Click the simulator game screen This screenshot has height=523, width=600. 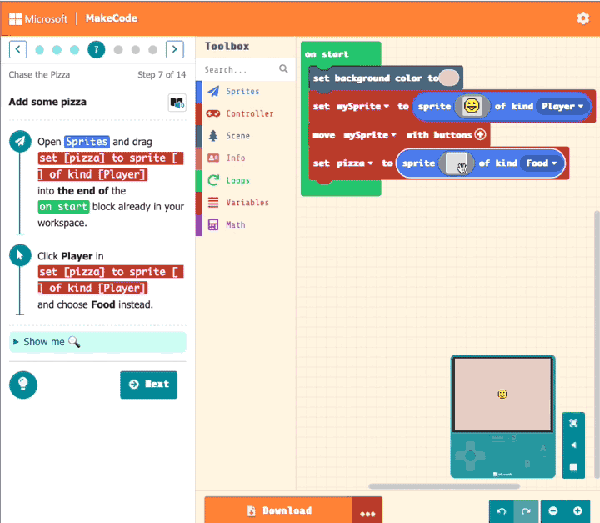click(x=502, y=394)
